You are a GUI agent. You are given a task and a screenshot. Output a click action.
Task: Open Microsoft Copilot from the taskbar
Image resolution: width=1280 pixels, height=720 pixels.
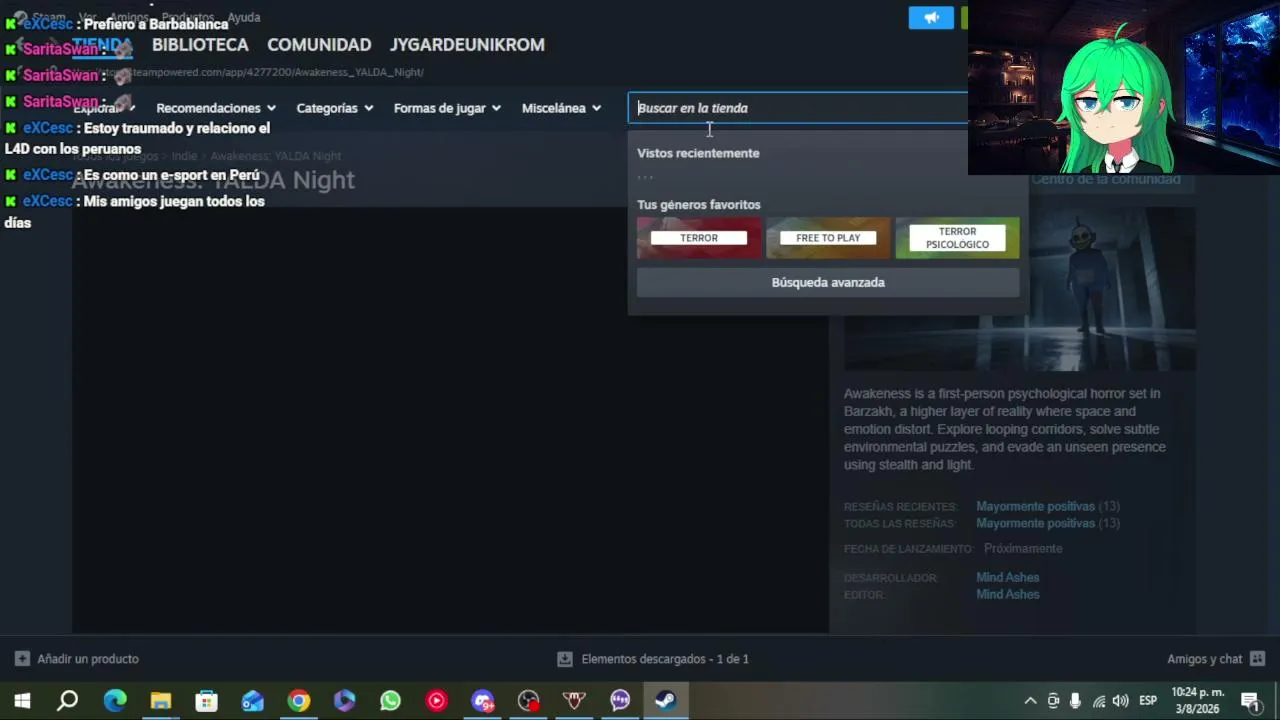pos(345,700)
